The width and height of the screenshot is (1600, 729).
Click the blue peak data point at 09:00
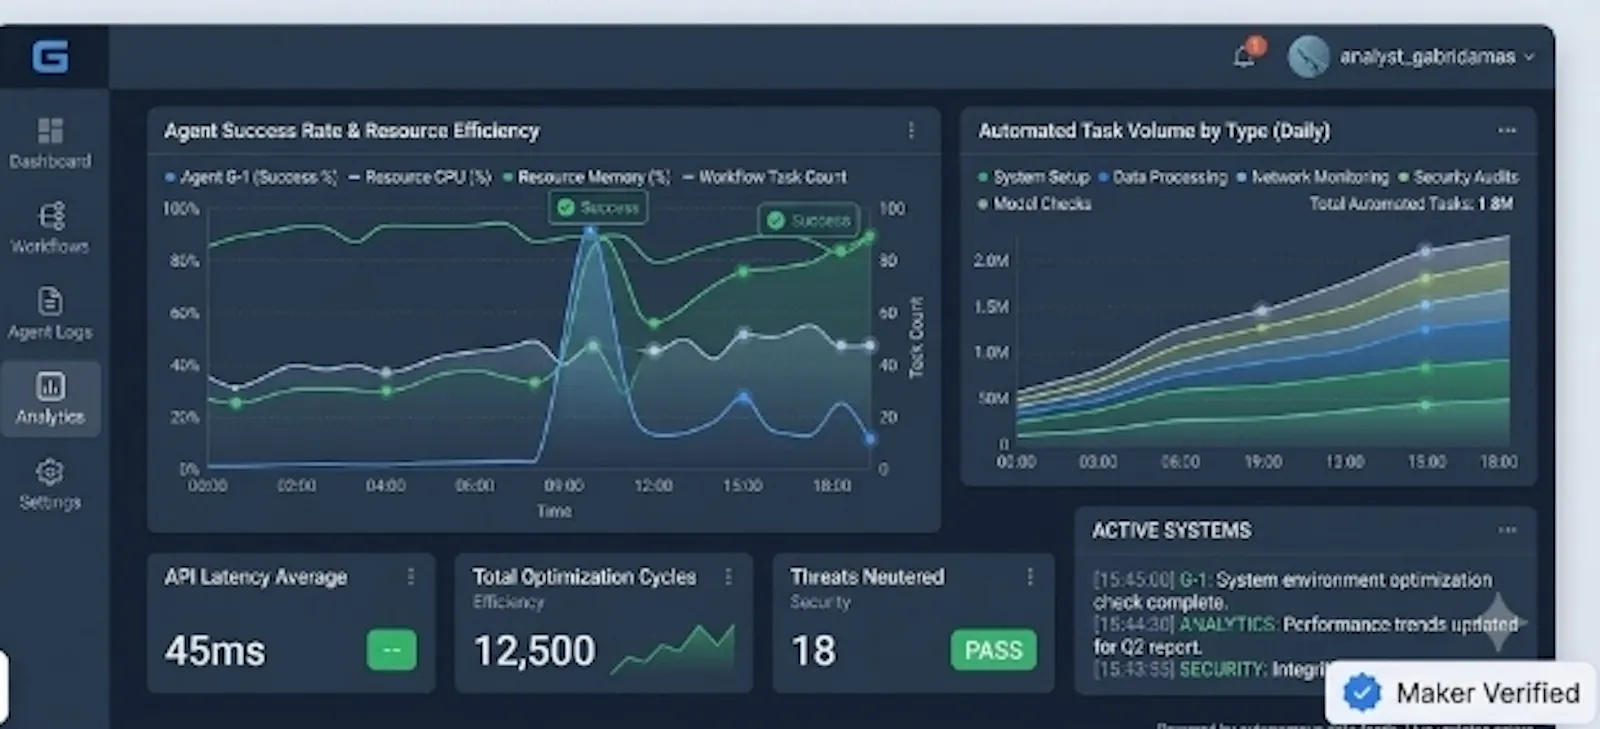(590, 231)
